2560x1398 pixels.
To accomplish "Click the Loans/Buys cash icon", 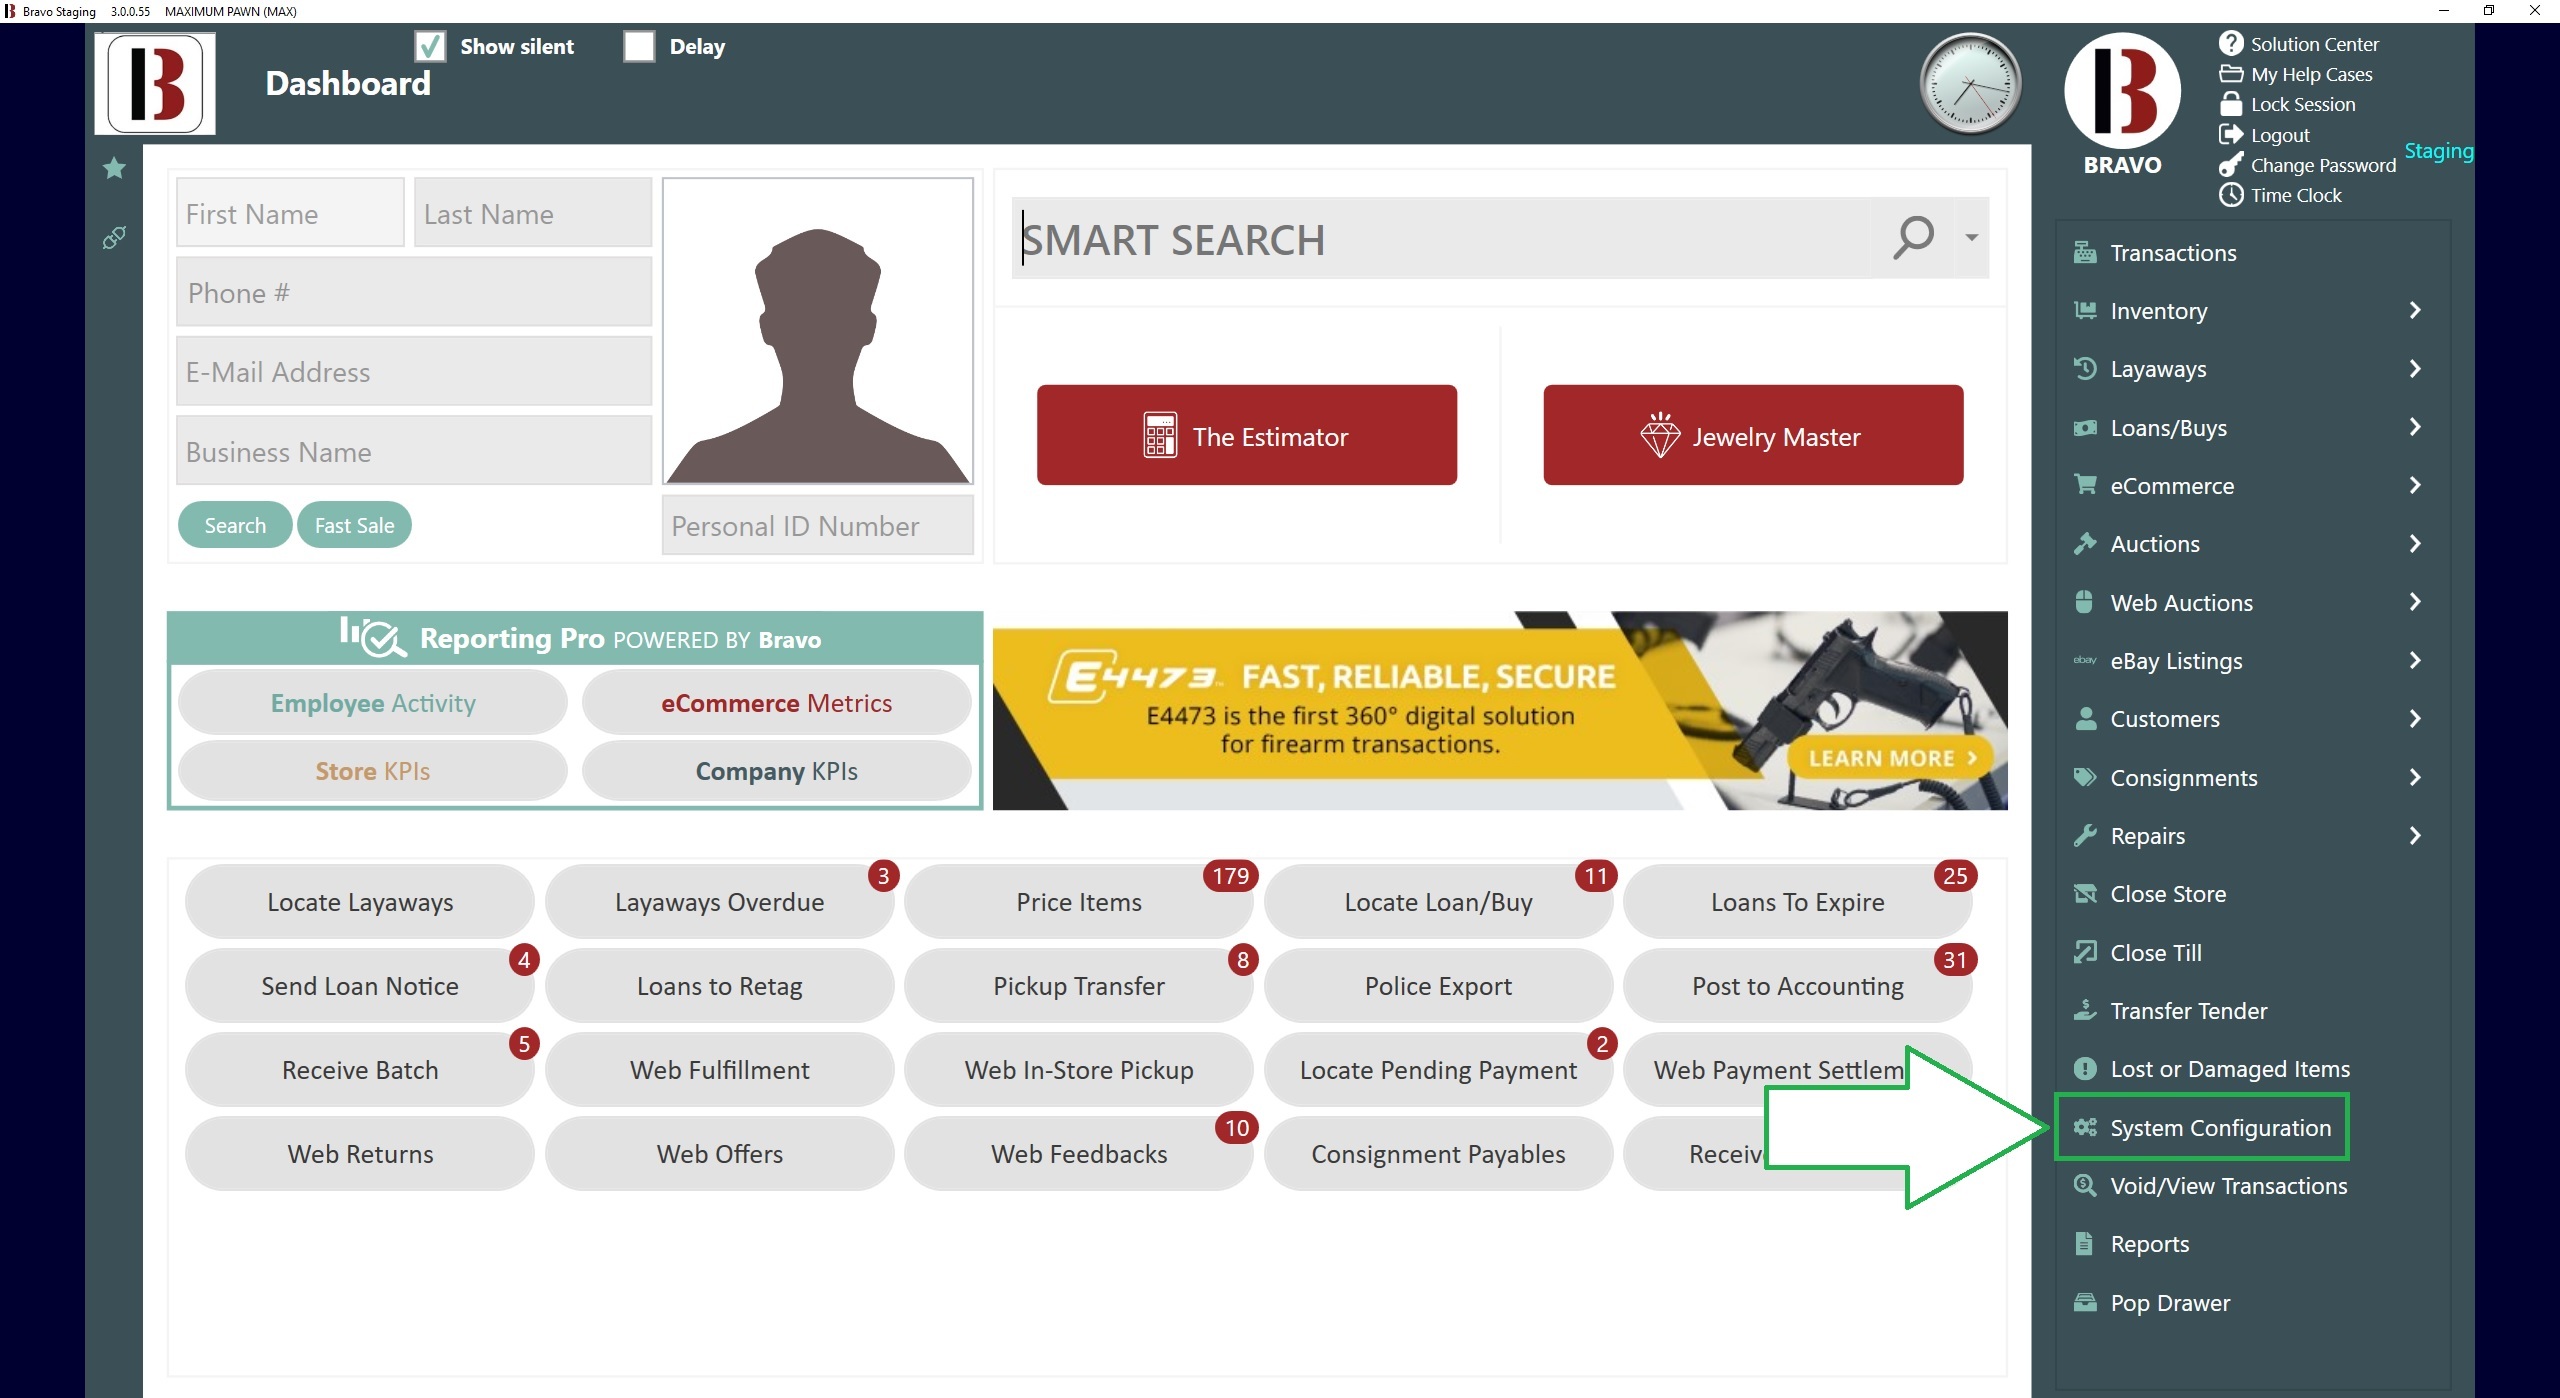I will [x=2085, y=427].
